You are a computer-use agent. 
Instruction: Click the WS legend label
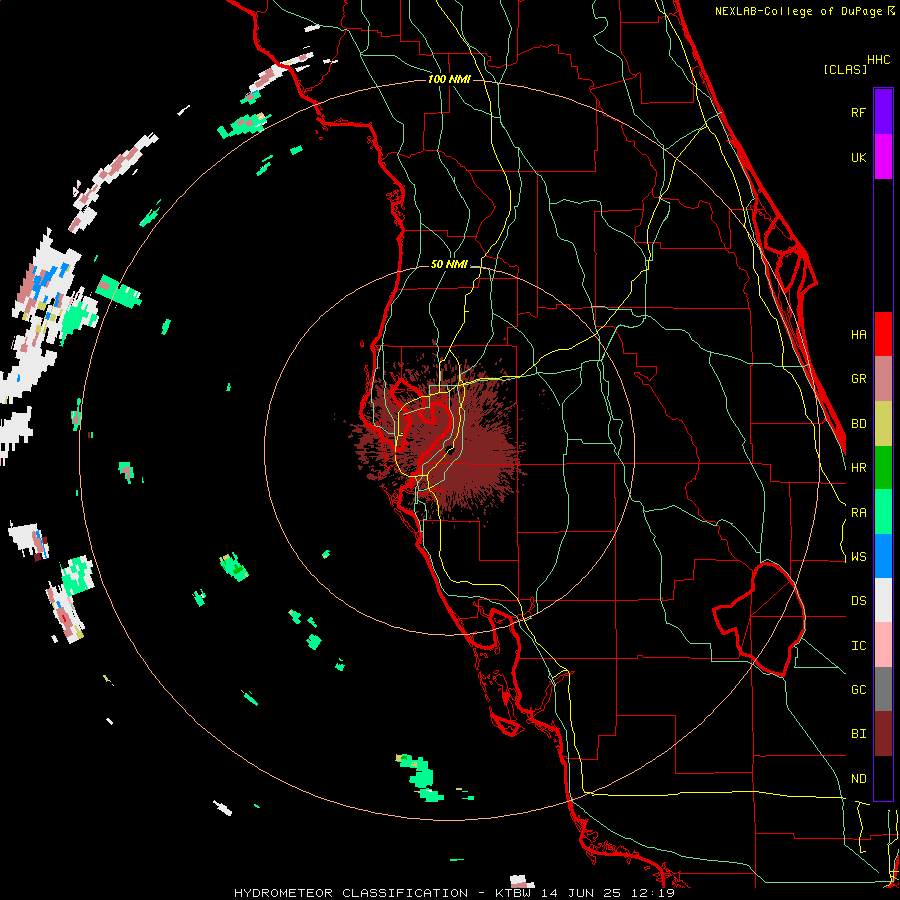click(858, 557)
